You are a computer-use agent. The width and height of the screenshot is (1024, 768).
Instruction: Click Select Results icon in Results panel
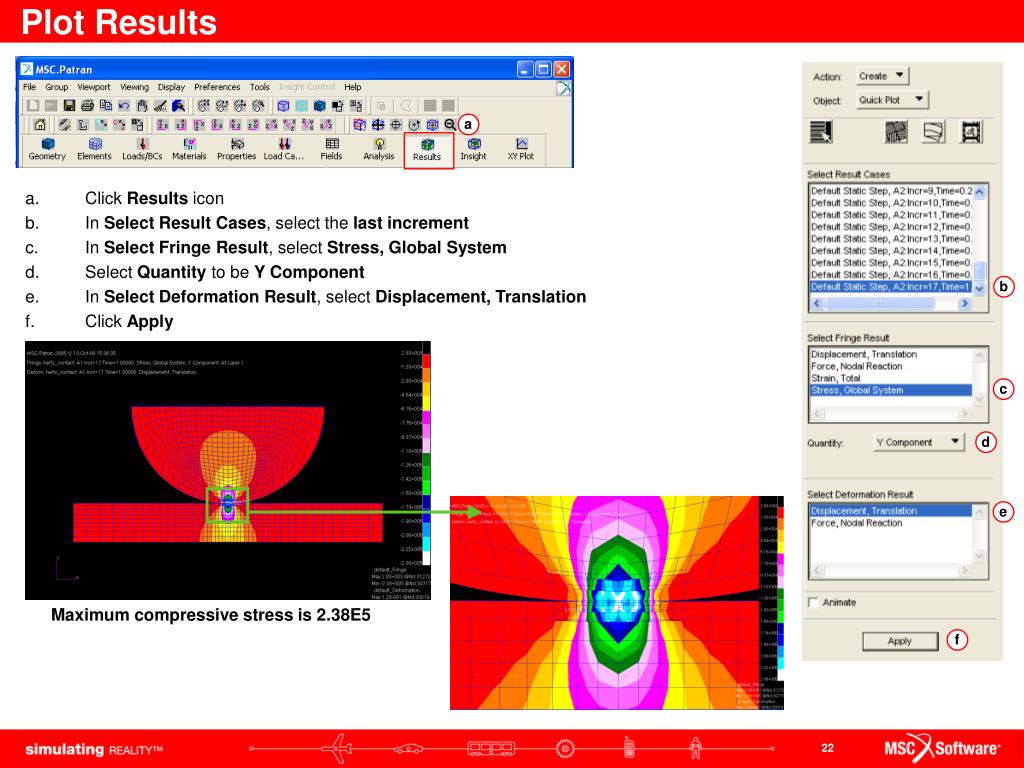coord(821,132)
